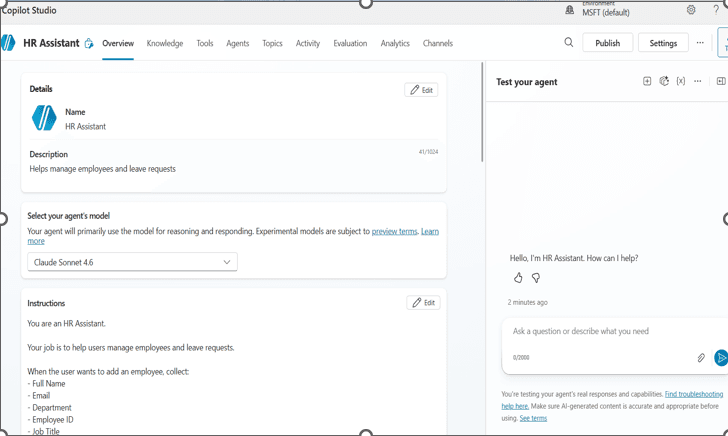Click the attach file paperclip icon
The height and width of the screenshot is (436, 728).
coord(701,358)
